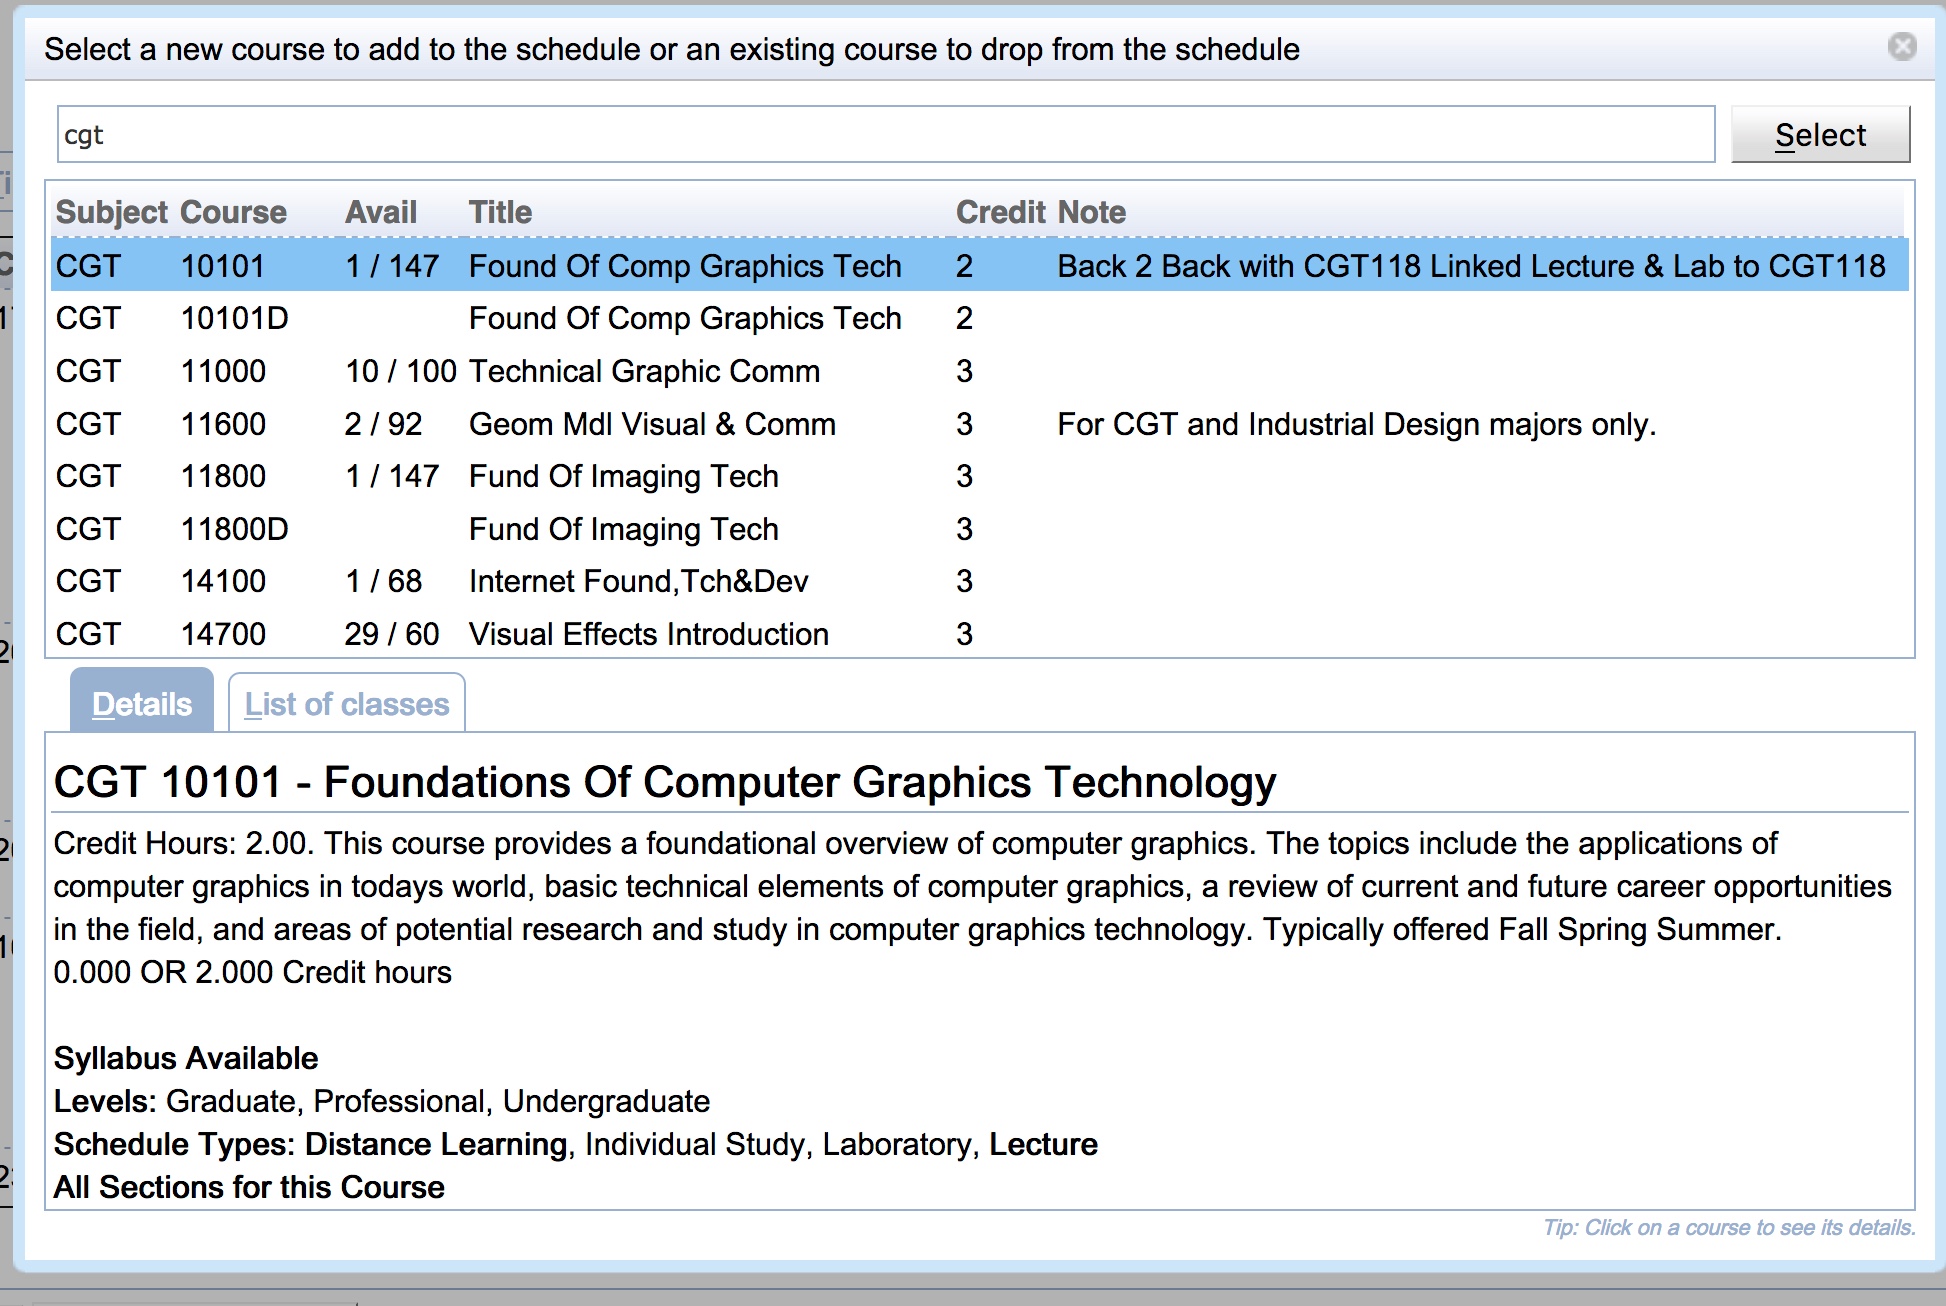The height and width of the screenshot is (1306, 1946).
Task: Click the Lecture schedule type
Action: (1043, 1144)
